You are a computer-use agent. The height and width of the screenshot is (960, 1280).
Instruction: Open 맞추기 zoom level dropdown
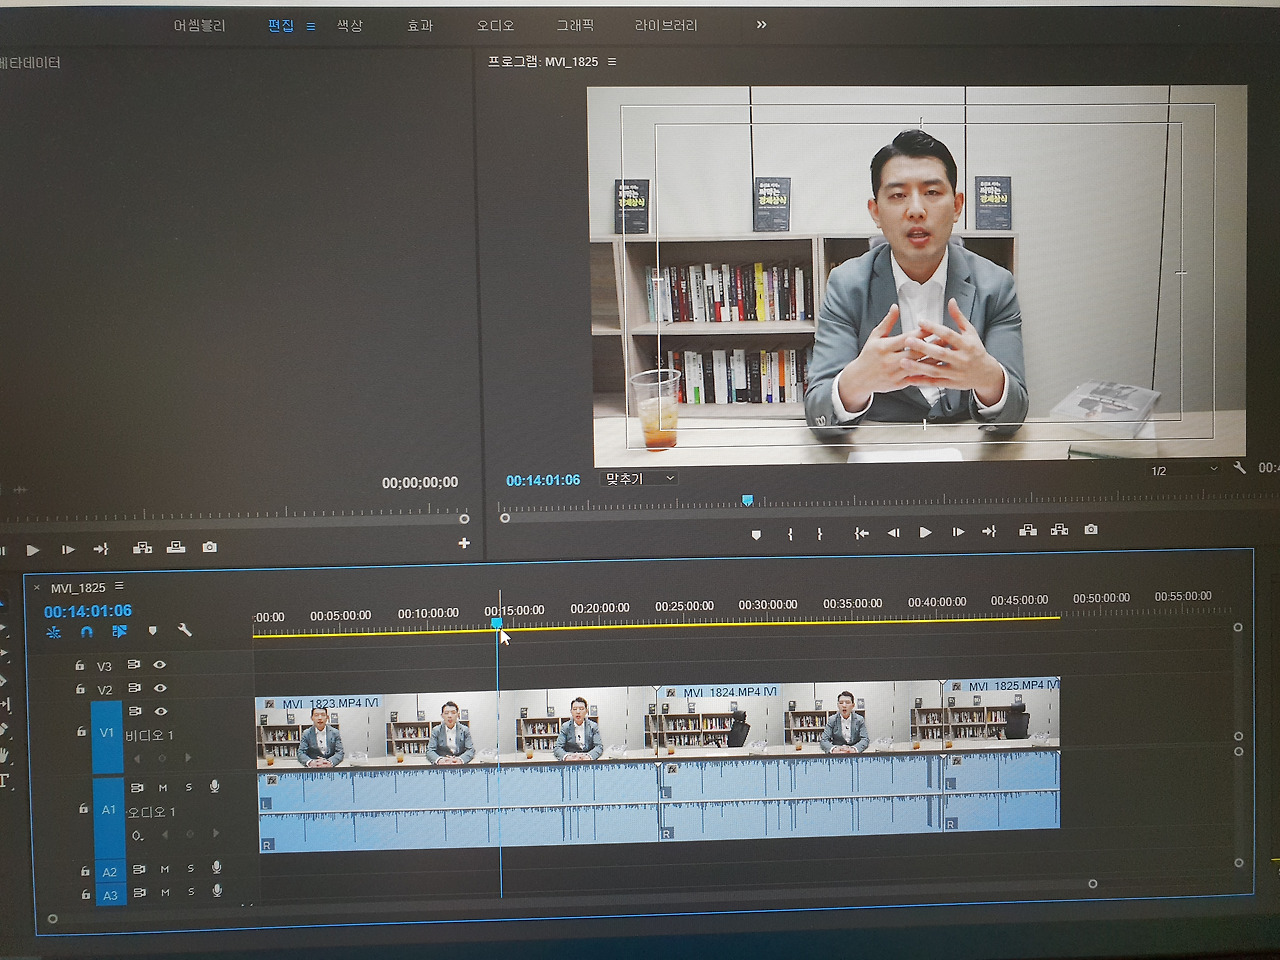[640, 479]
